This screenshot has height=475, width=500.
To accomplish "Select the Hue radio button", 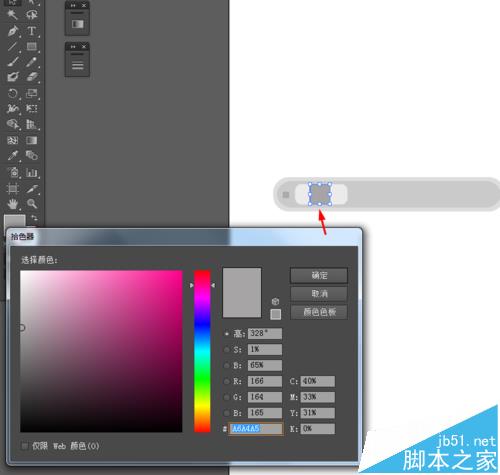I will (227, 334).
